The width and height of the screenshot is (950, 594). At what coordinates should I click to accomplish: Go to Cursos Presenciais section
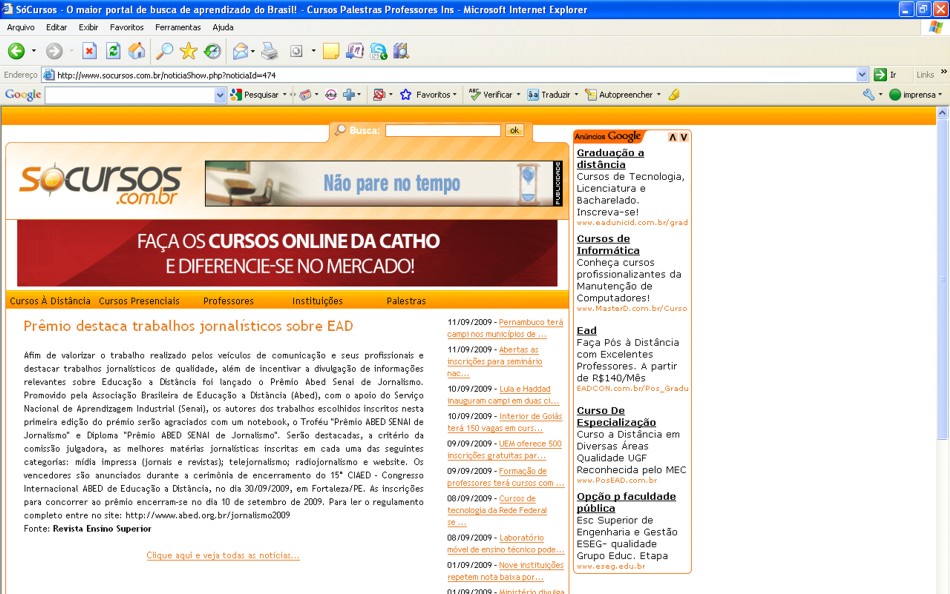139,301
